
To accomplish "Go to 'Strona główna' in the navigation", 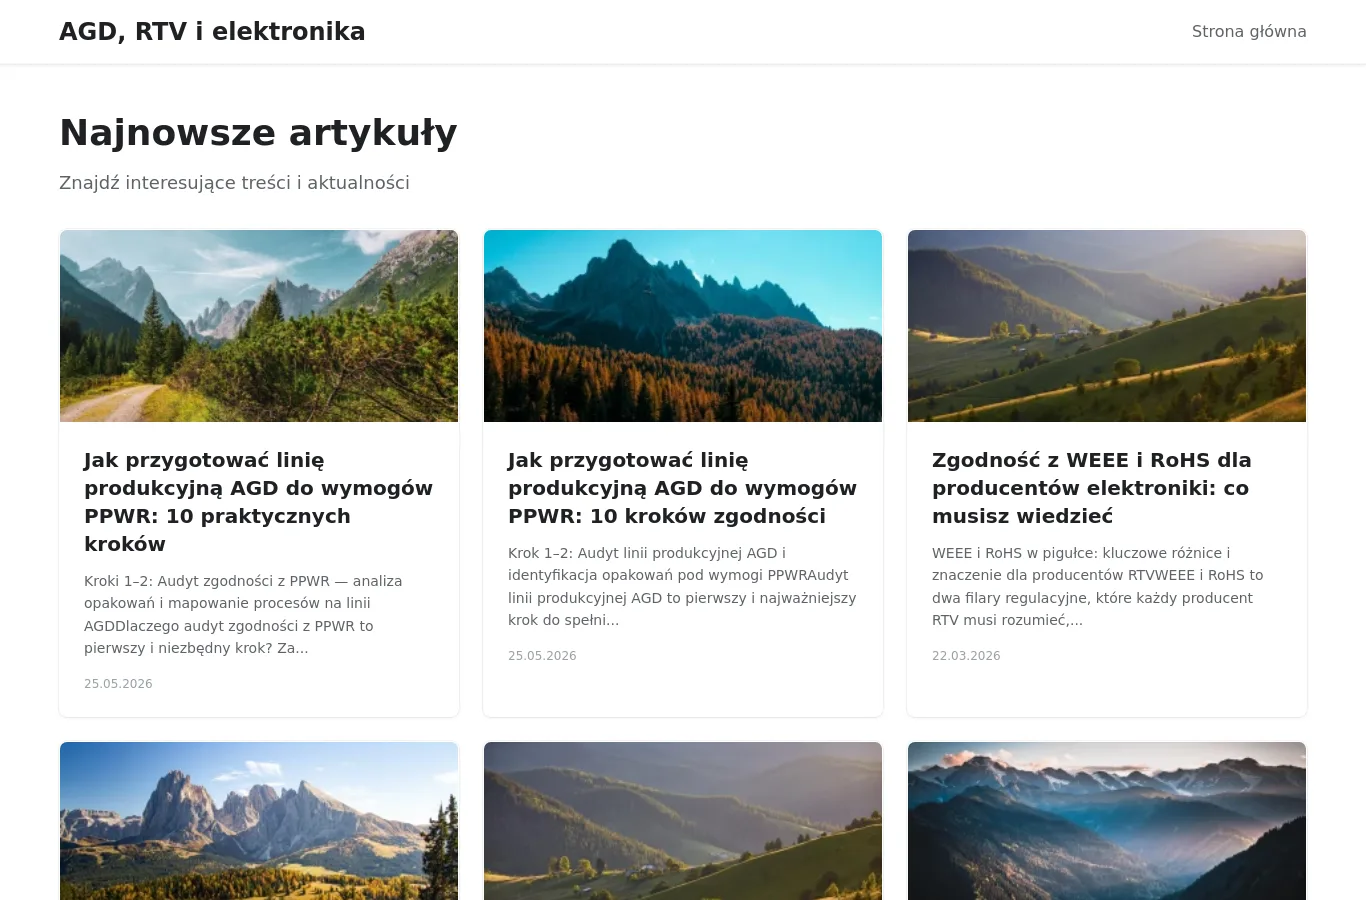I will (x=1249, y=32).
